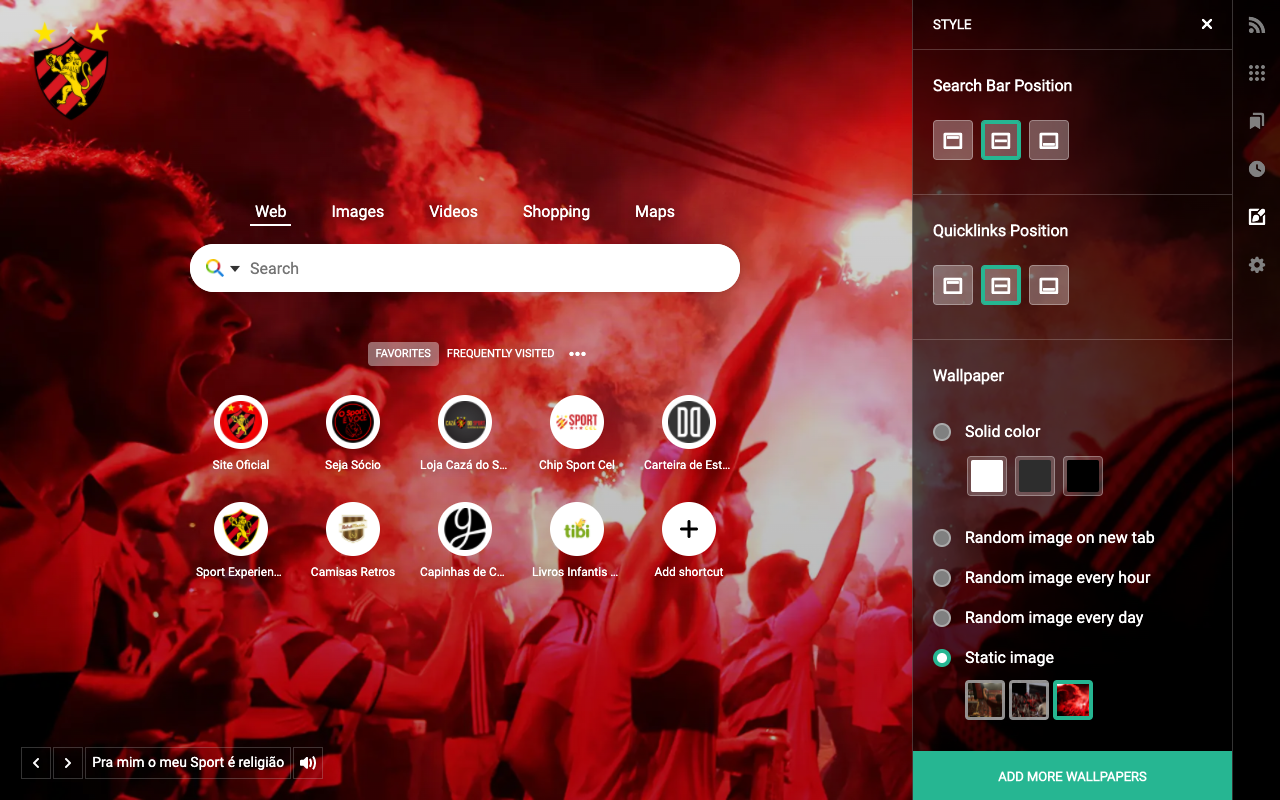Screen dimensions: 1280x800
Task: Select the Solid color wallpaper option
Action: click(x=941, y=432)
